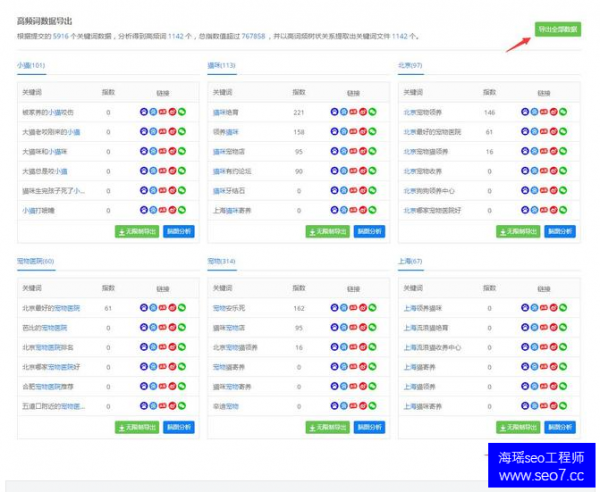Click 脑图分析 button in 上海 panel

[560, 427]
